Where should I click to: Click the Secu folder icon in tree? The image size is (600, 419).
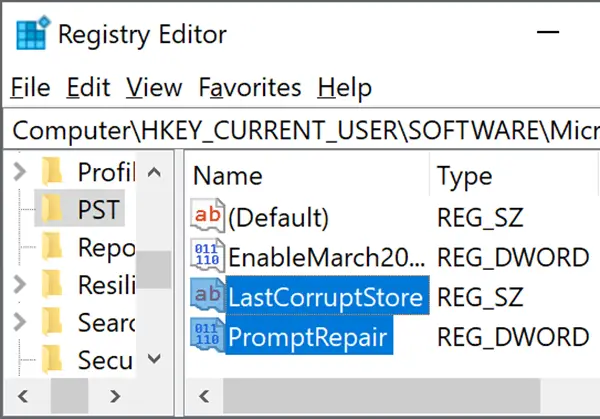click(52, 360)
